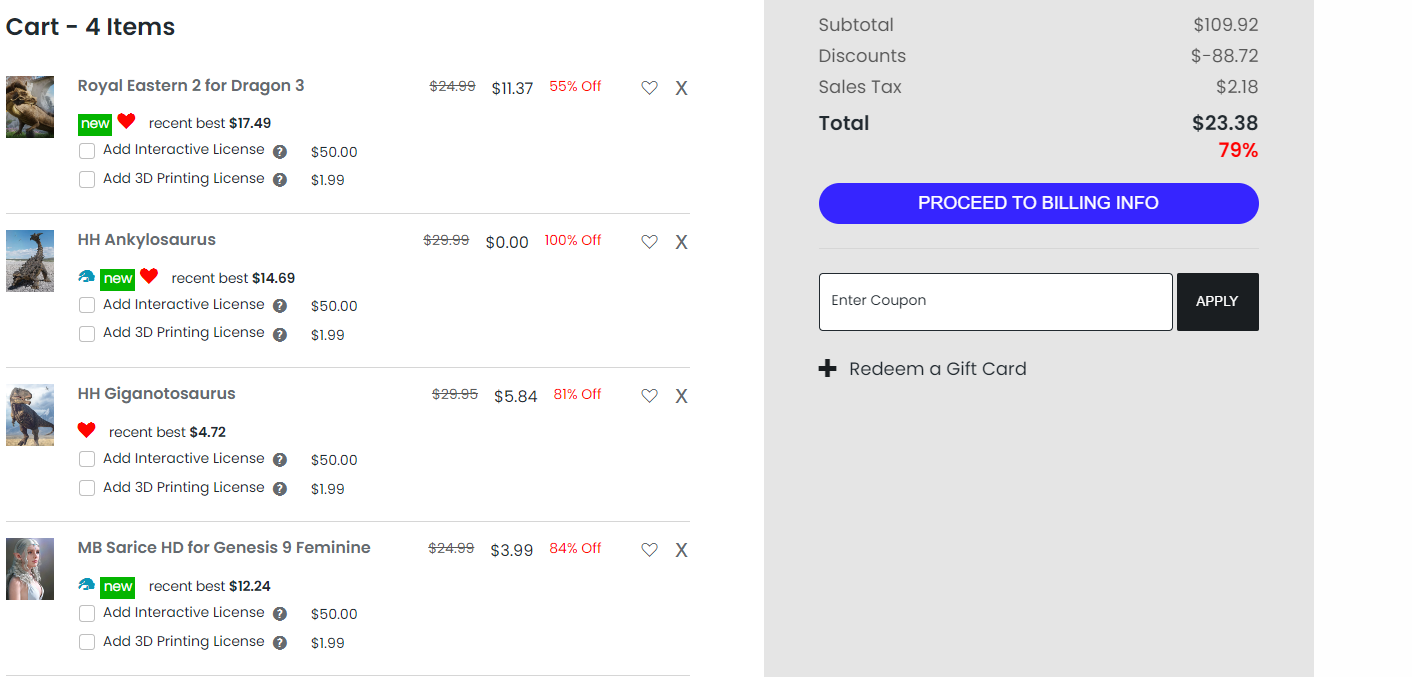Check 3D Printing License for HH Giganotosaurus
Screen dimensions: 1412x677
(87, 488)
